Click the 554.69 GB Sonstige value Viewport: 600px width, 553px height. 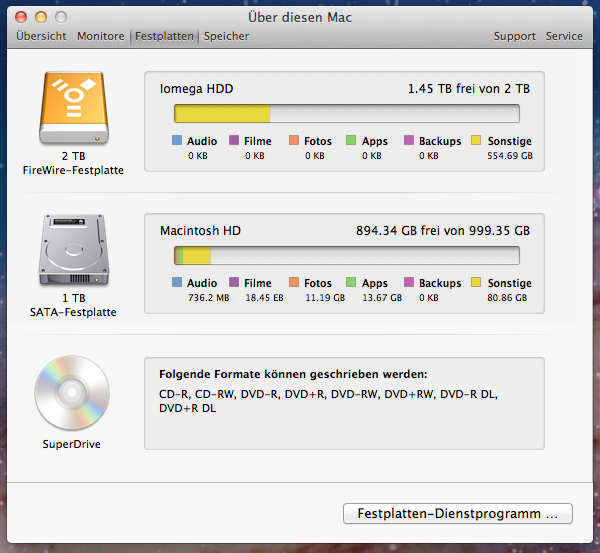pyautogui.click(x=510, y=156)
